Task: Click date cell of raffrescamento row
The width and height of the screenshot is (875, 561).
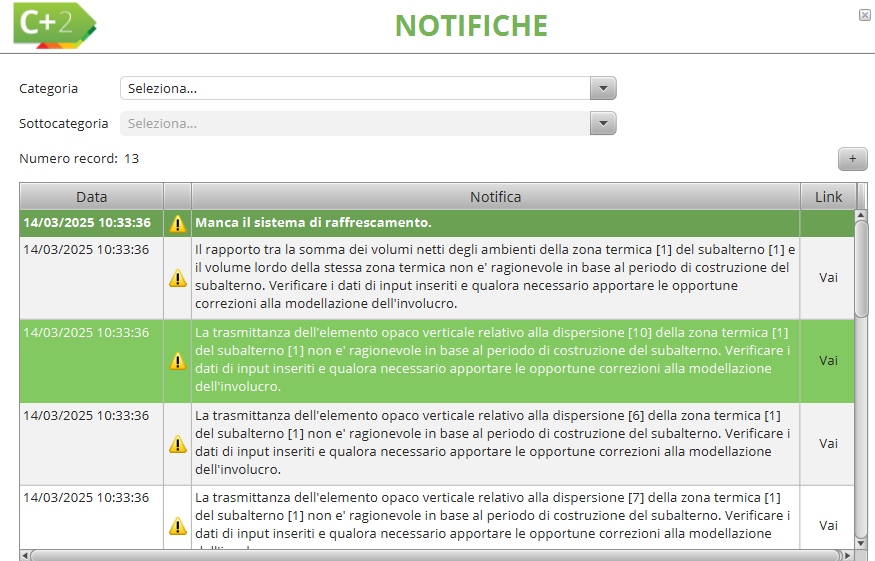Action: pos(92,223)
